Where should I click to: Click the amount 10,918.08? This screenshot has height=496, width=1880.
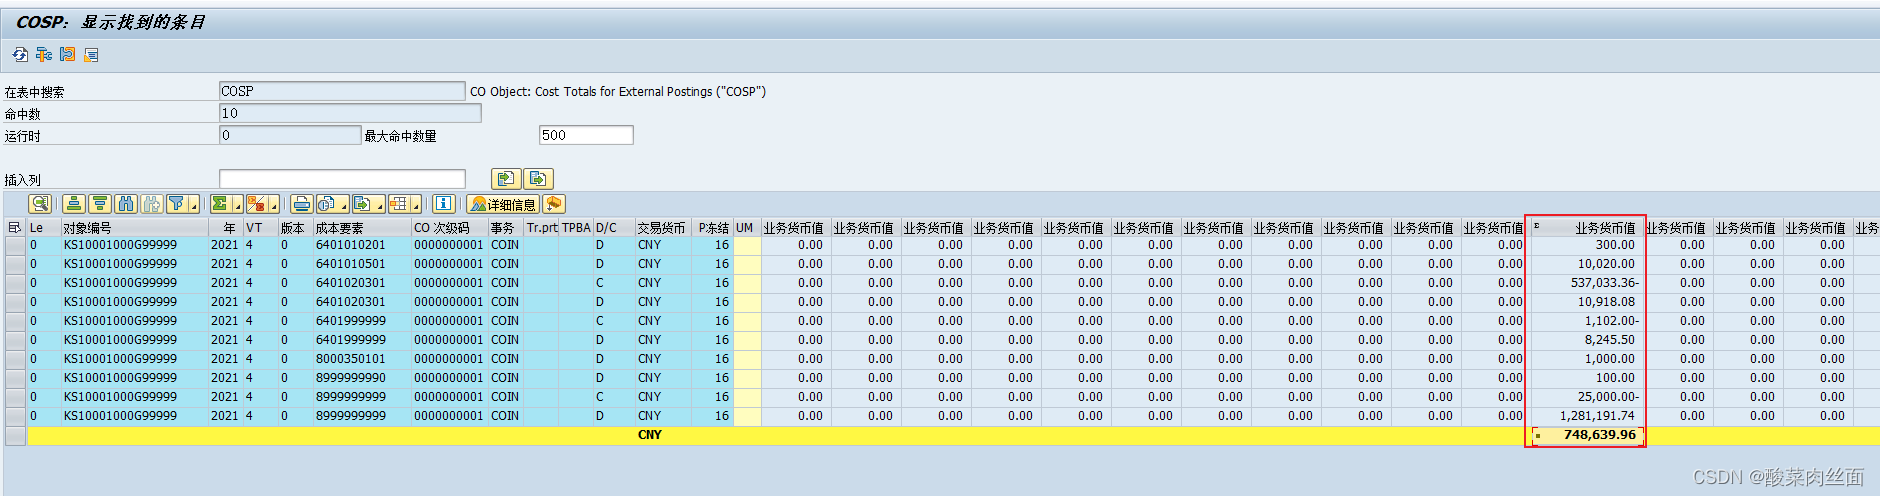1606,302
